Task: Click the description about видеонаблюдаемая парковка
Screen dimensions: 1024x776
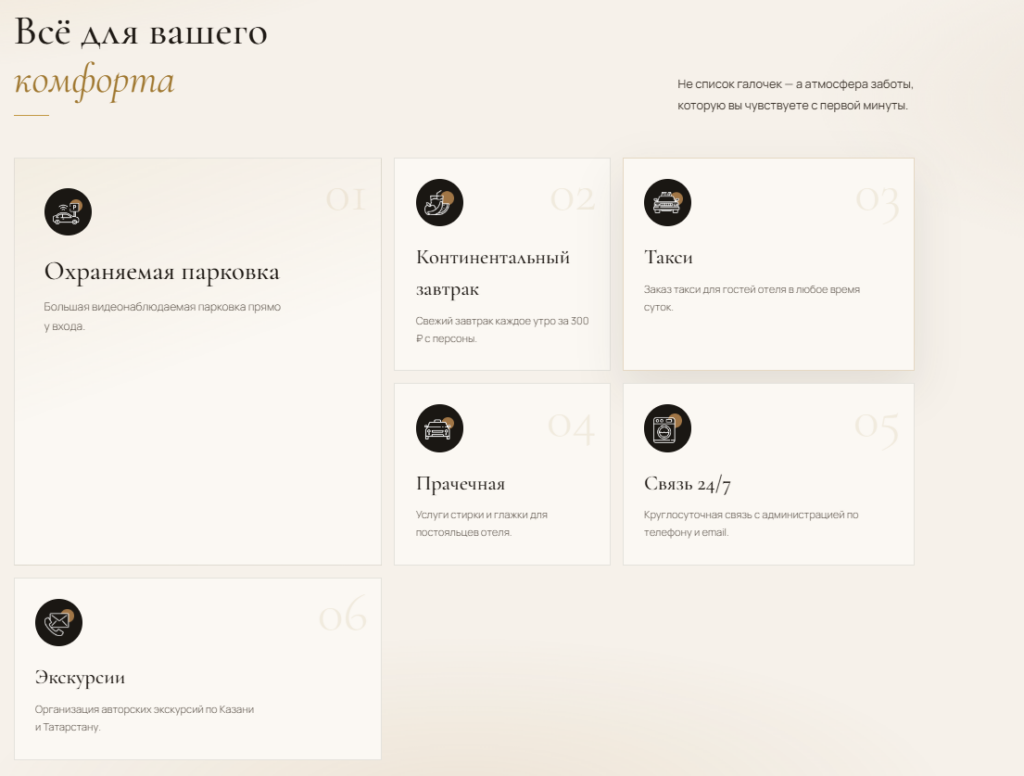Action: point(162,316)
